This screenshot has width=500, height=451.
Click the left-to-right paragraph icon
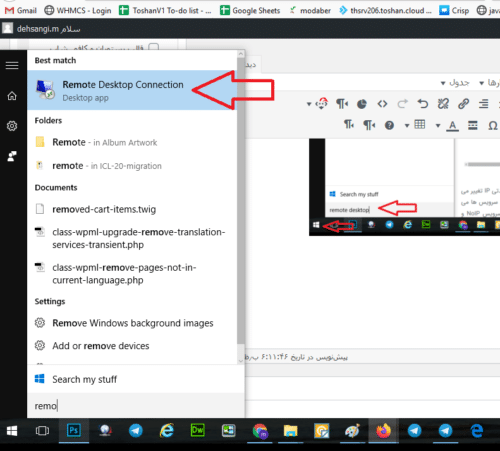[349, 125]
